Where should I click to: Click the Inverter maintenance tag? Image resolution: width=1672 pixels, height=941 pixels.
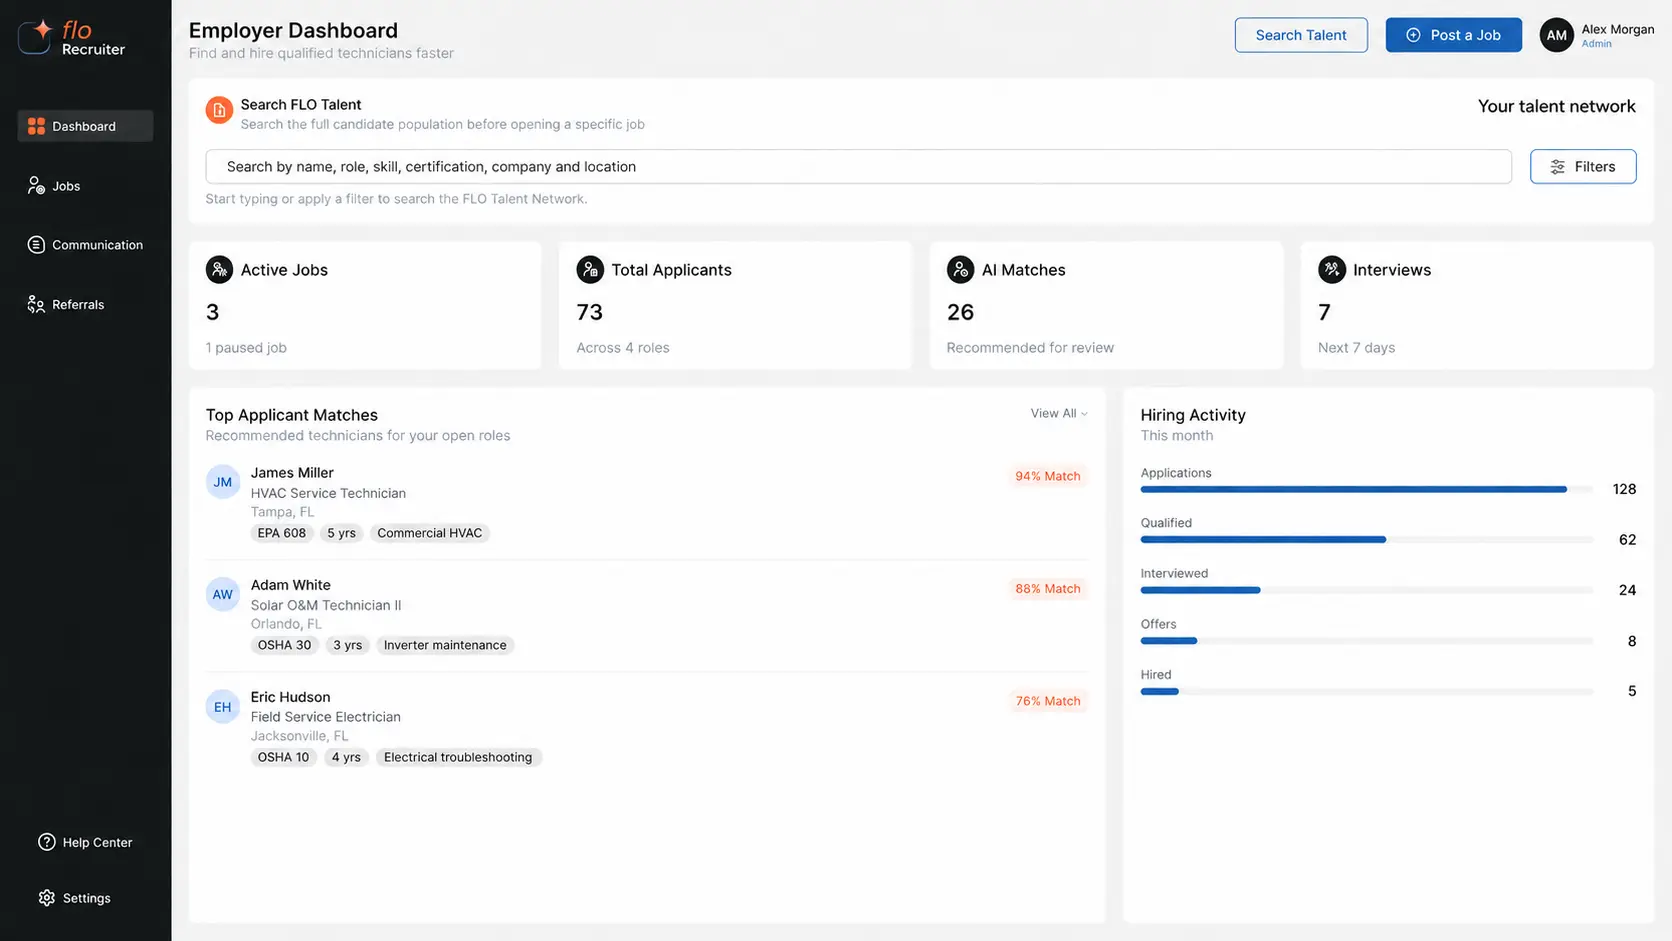(x=445, y=645)
